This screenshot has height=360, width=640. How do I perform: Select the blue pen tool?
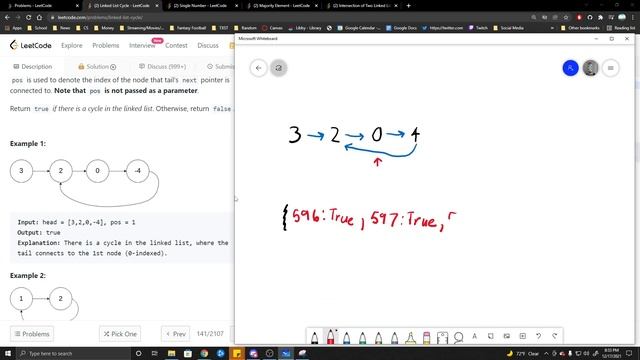(x=347, y=338)
